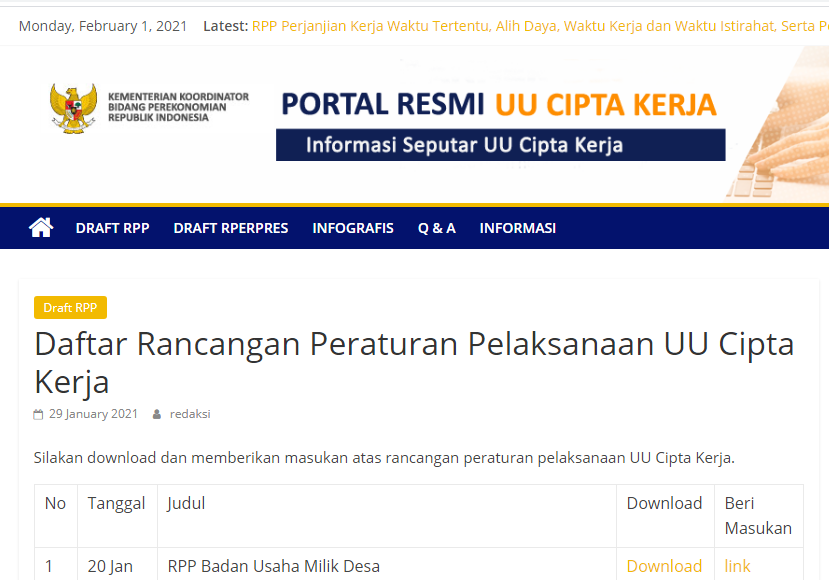Click the Draft RPP category tag
829x580 pixels.
70,308
